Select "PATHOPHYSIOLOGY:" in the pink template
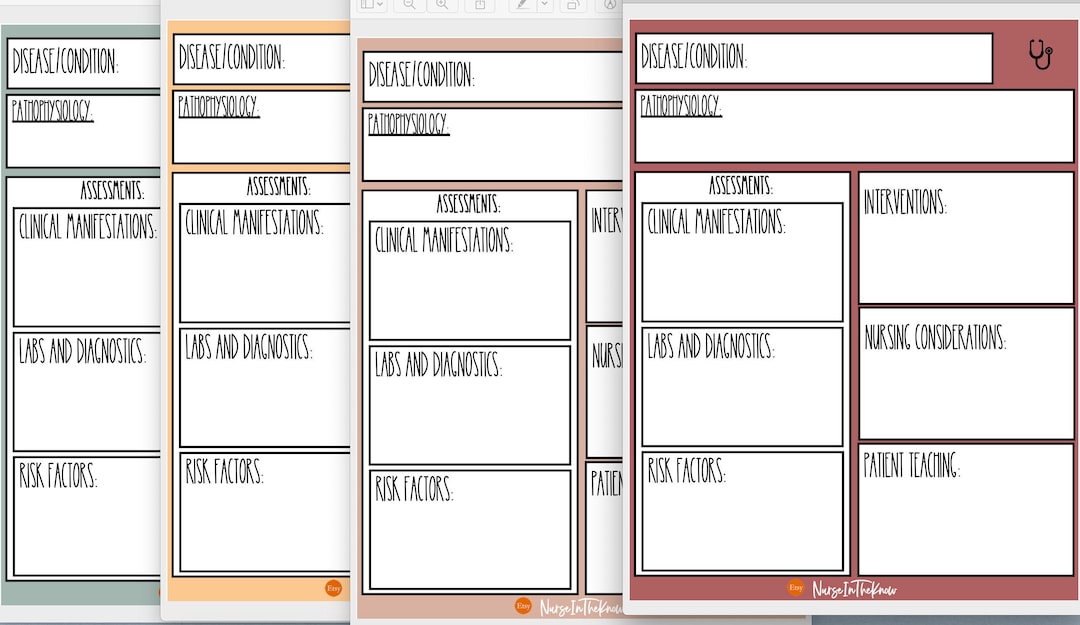The width and height of the screenshot is (1080, 625). pyautogui.click(x=408, y=124)
